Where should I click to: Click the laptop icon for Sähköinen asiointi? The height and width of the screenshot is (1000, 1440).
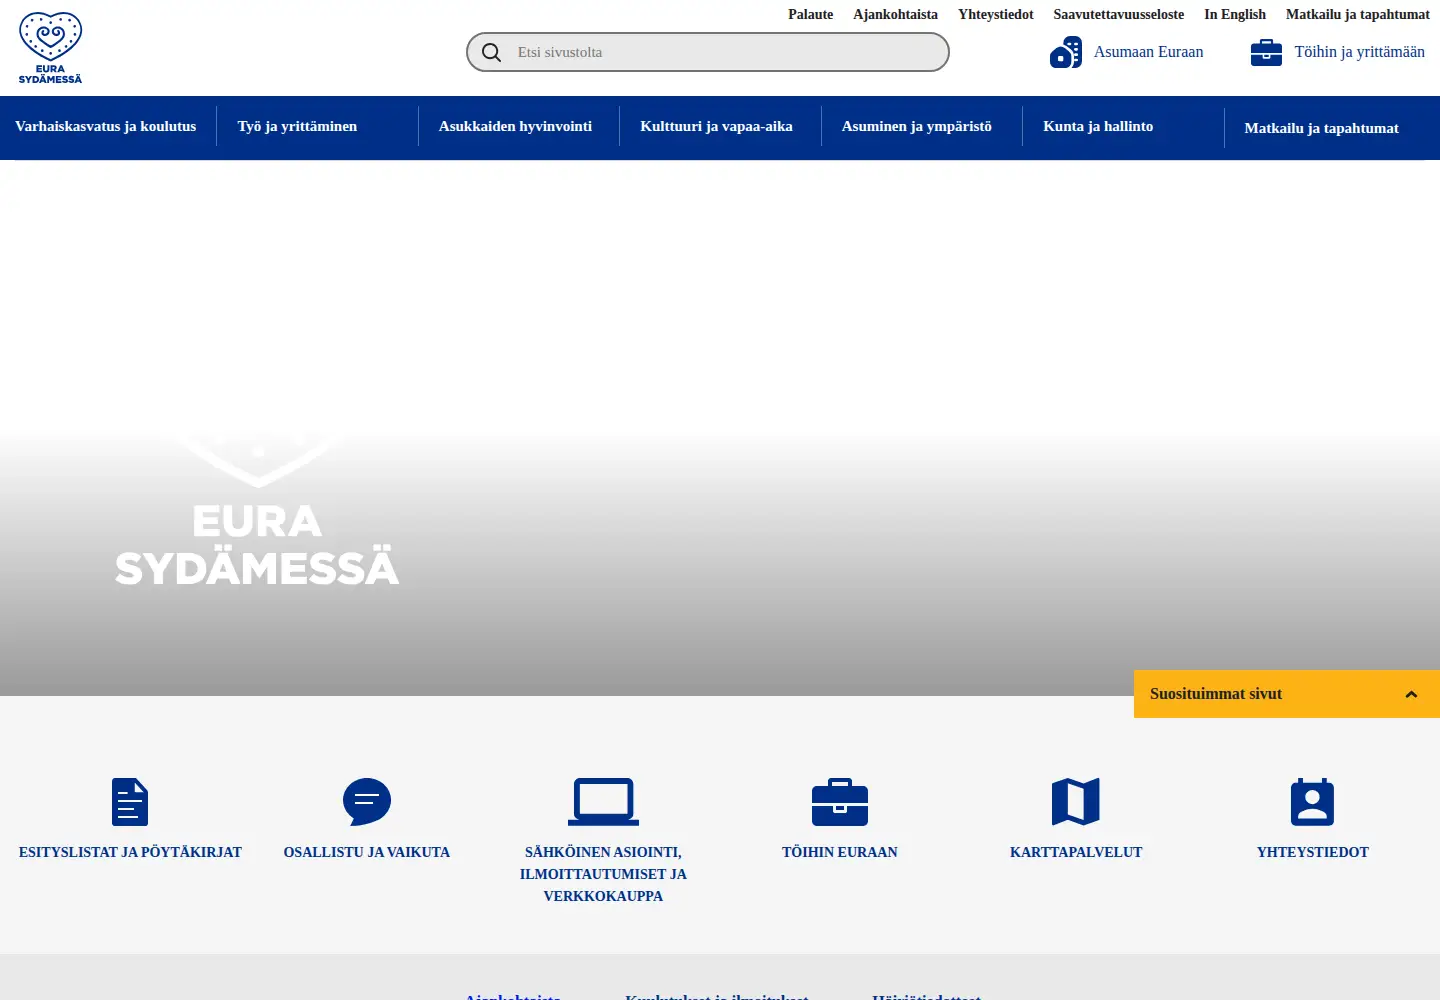pos(603,802)
